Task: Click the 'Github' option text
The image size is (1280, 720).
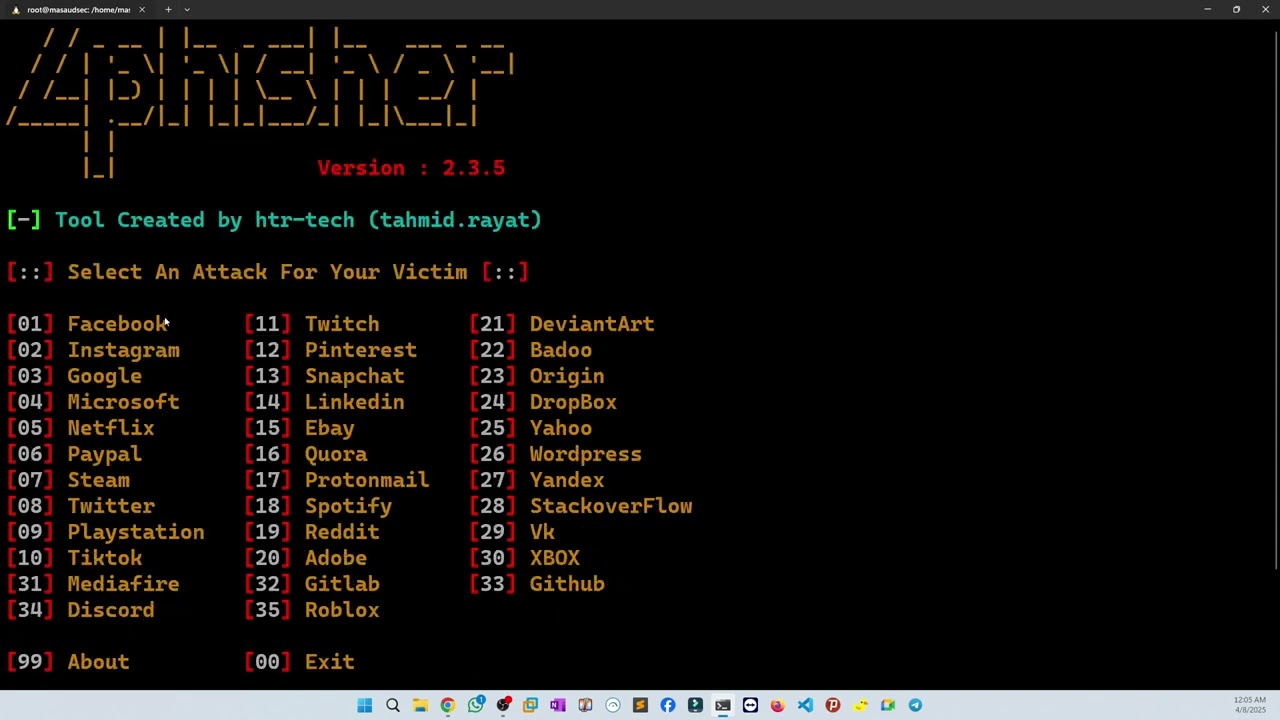Action: pyautogui.click(x=567, y=584)
